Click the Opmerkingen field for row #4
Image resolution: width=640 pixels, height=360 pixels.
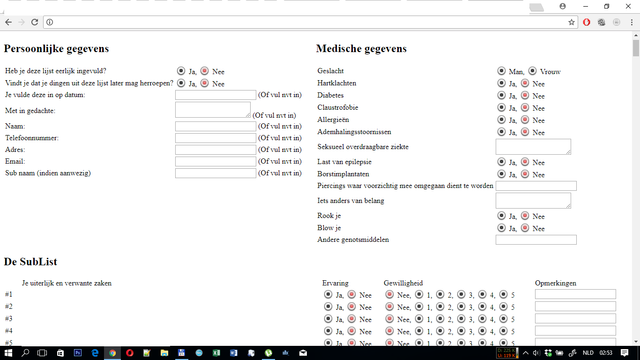(576, 331)
